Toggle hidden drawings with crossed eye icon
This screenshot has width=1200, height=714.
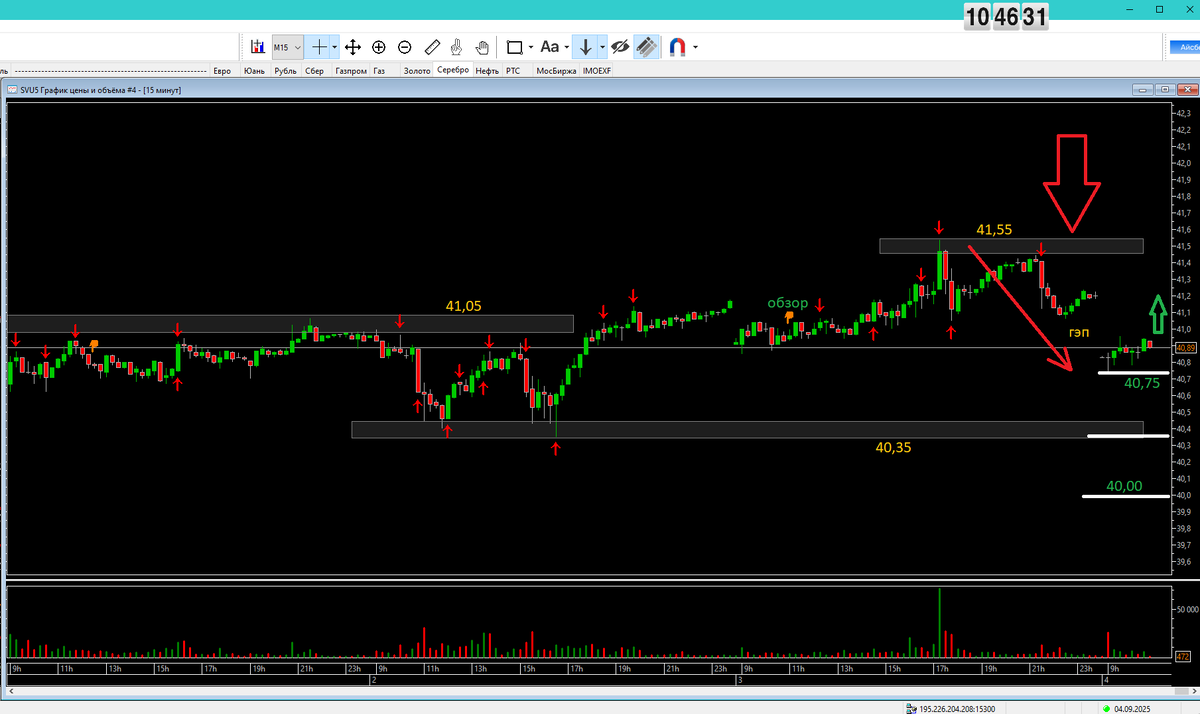click(x=620, y=47)
